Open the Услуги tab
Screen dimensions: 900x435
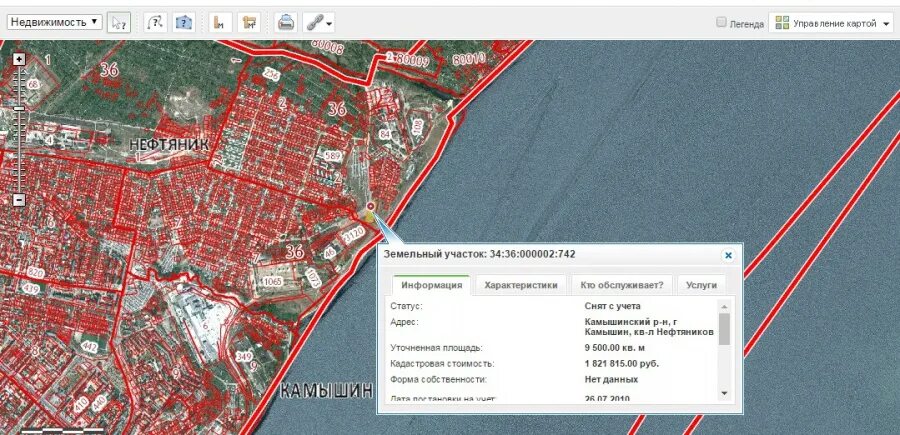701,285
